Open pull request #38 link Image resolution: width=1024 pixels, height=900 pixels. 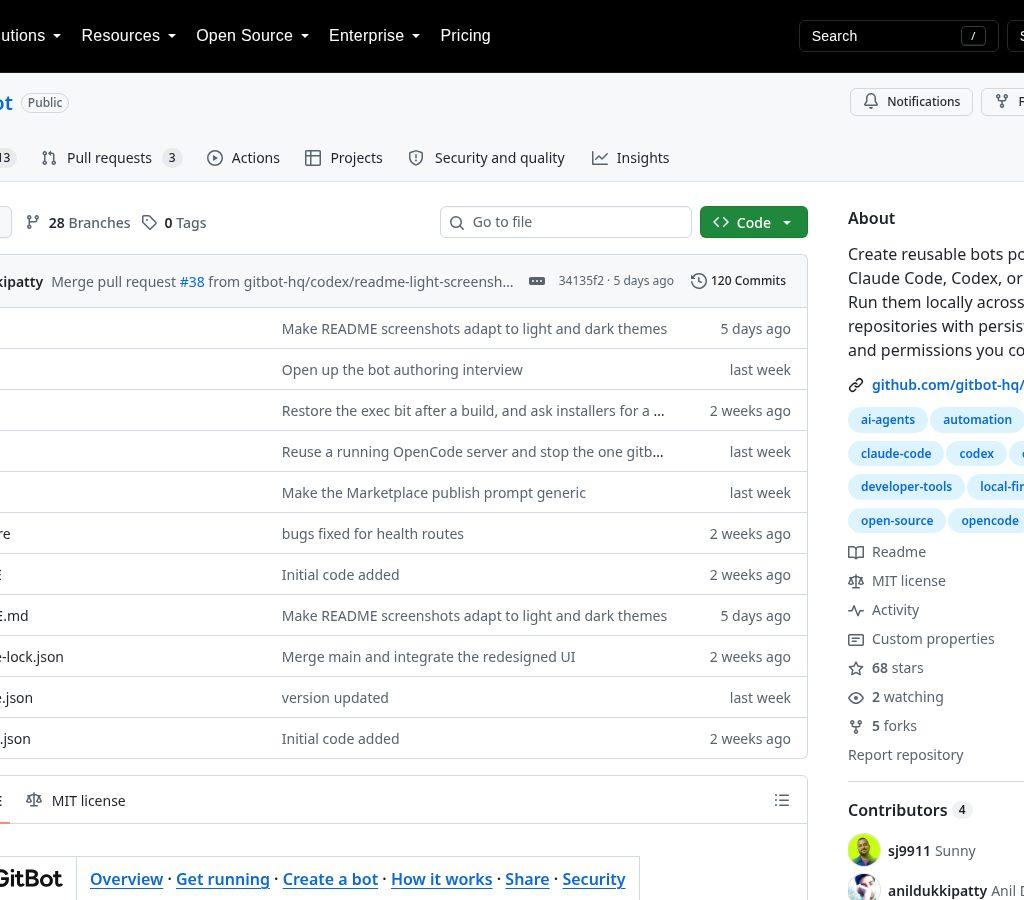coord(192,281)
